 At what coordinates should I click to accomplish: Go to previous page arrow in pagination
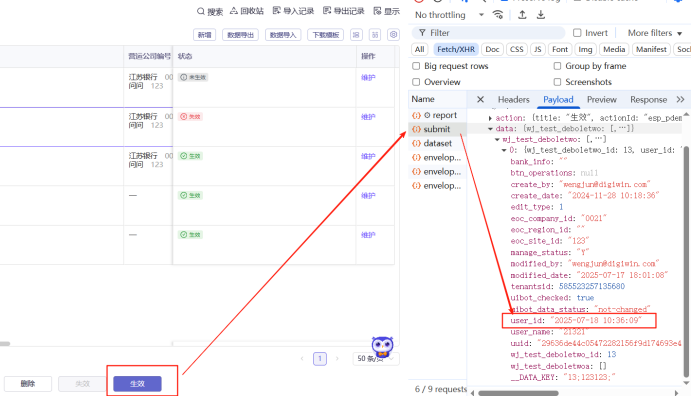302,359
